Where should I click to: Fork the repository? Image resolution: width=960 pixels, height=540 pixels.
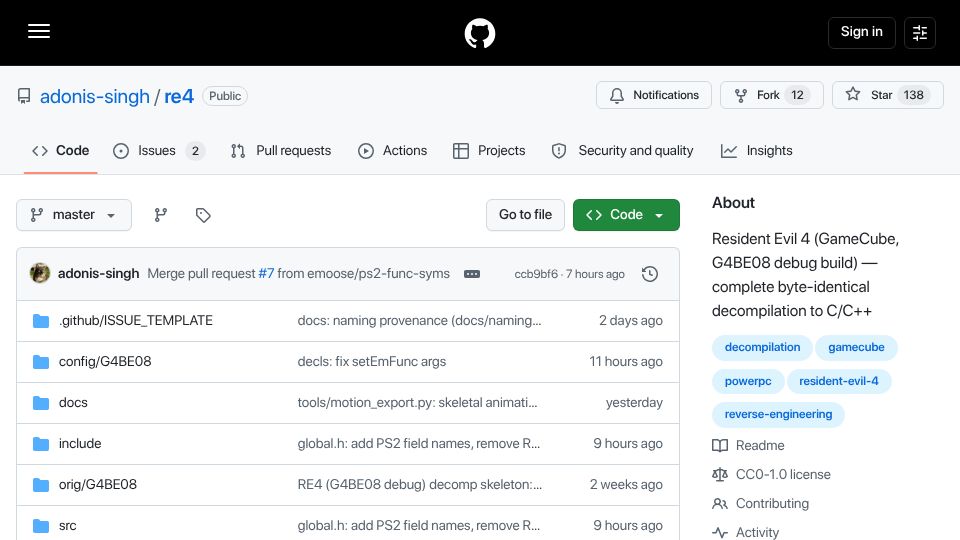pos(771,95)
